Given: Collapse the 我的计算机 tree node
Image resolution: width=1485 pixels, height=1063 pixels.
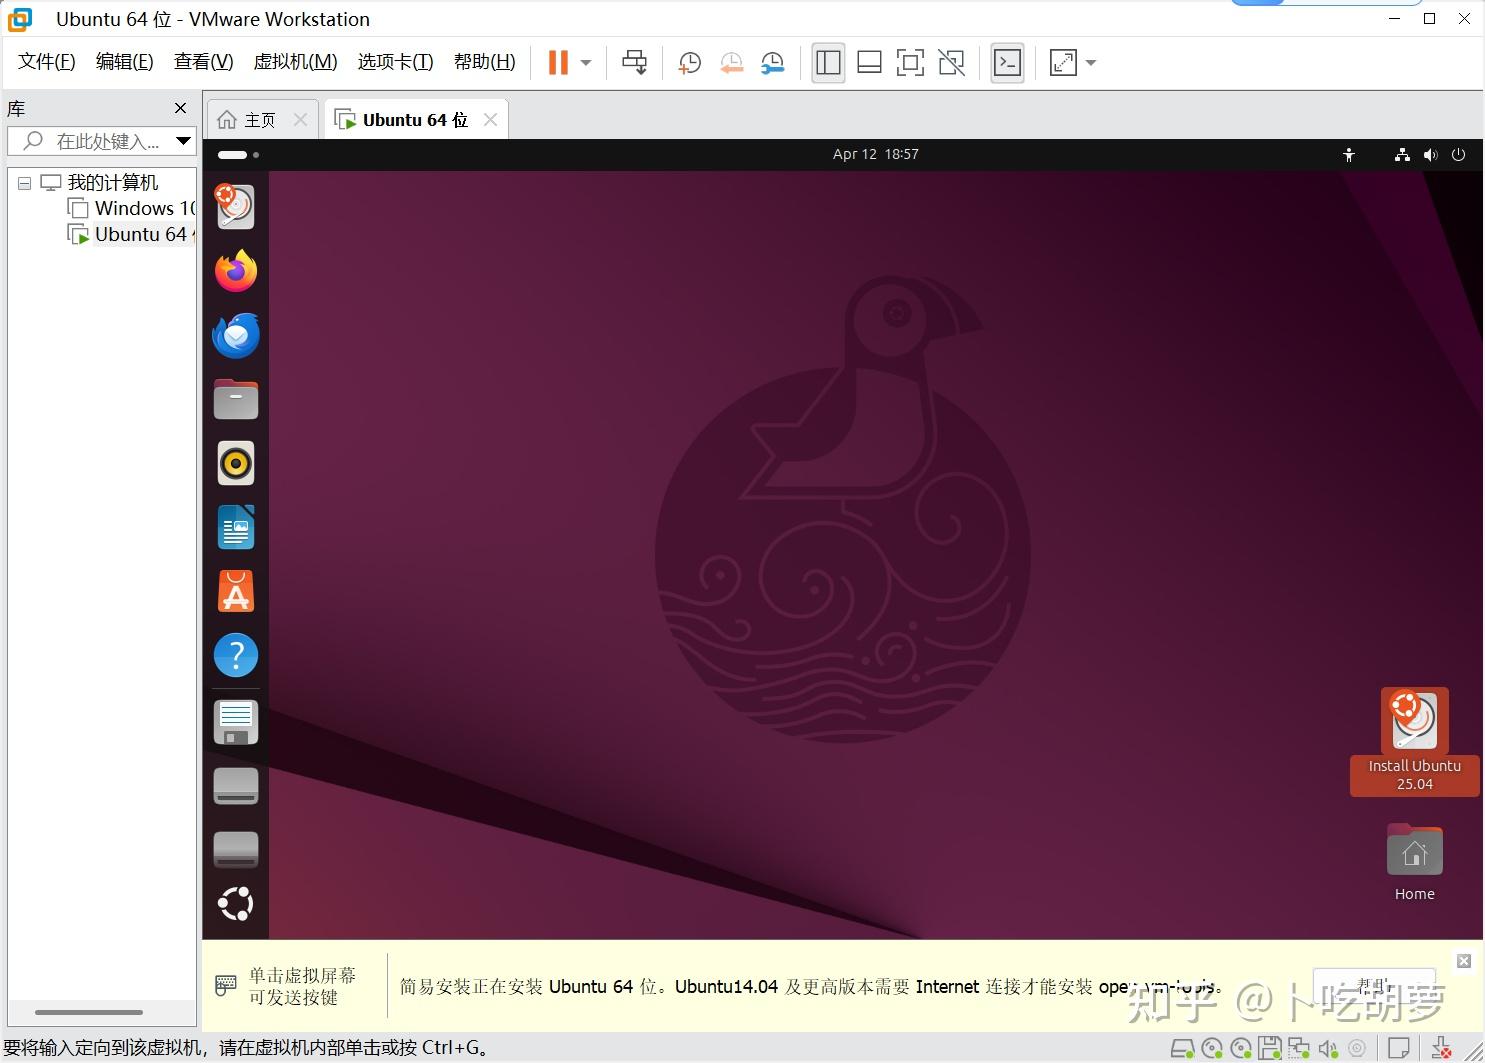Looking at the screenshot, I should coord(24,182).
